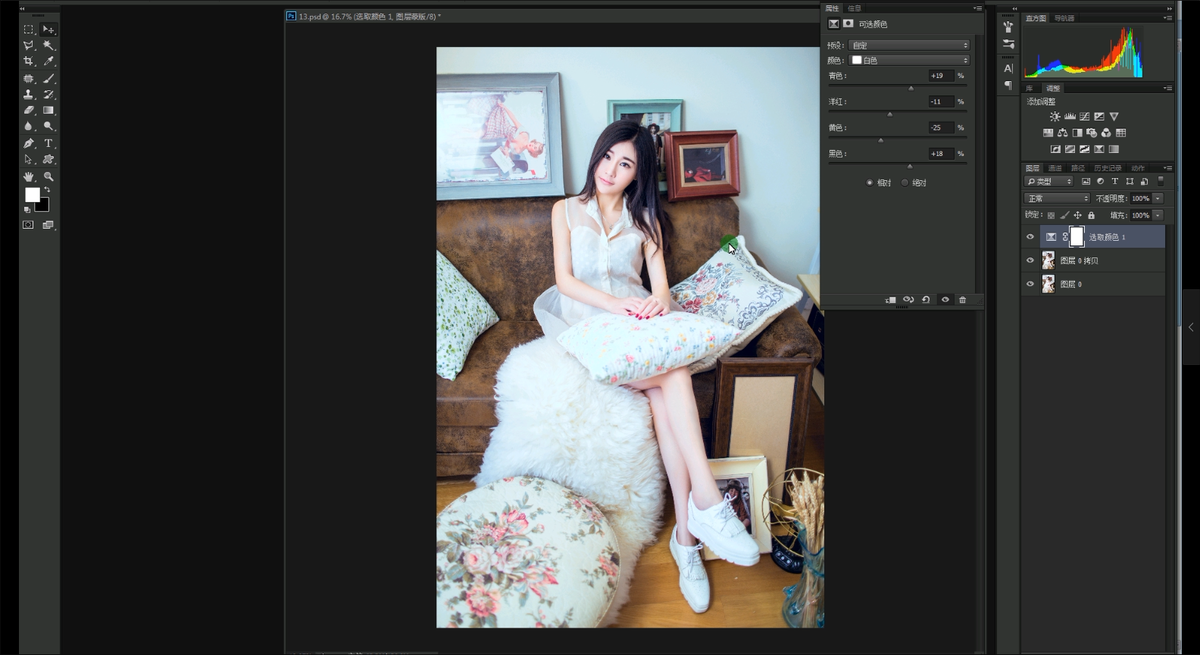Add Vibrance adjustment triangle icon
The height and width of the screenshot is (655, 1200).
(1114, 117)
